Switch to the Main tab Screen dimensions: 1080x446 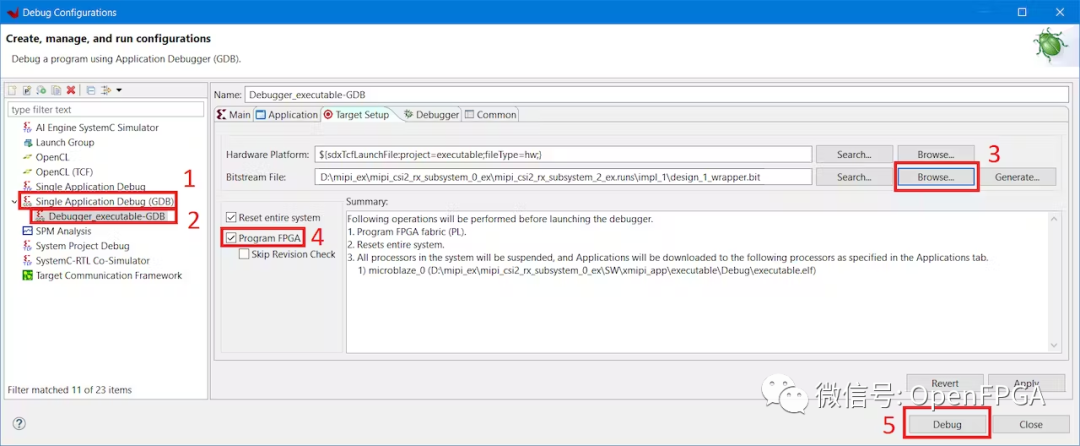(x=234, y=115)
